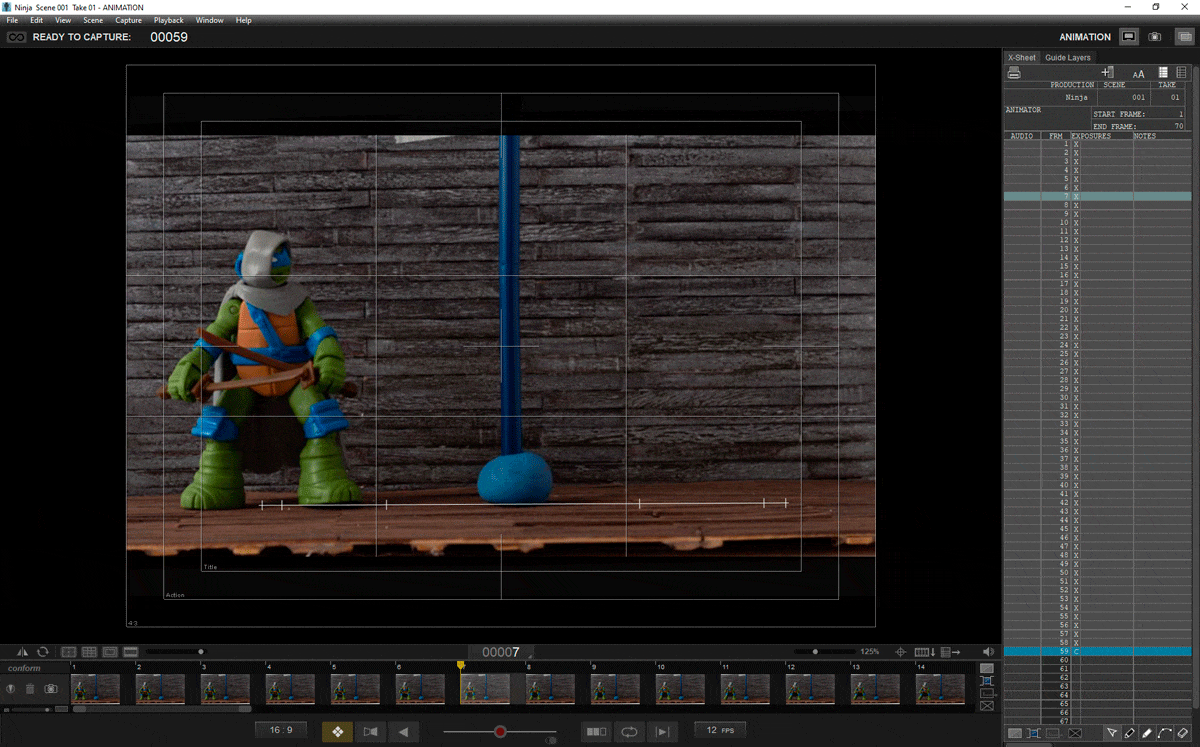This screenshot has height=747, width=1200.
Task: Click the timeline horizontal scrollbar
Action: [x=162, y=709]
